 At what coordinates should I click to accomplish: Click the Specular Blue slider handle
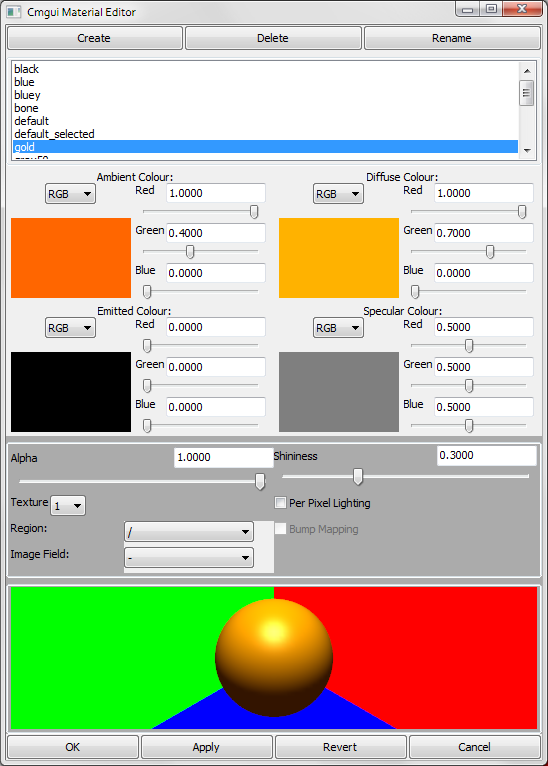tap(469, 426)
